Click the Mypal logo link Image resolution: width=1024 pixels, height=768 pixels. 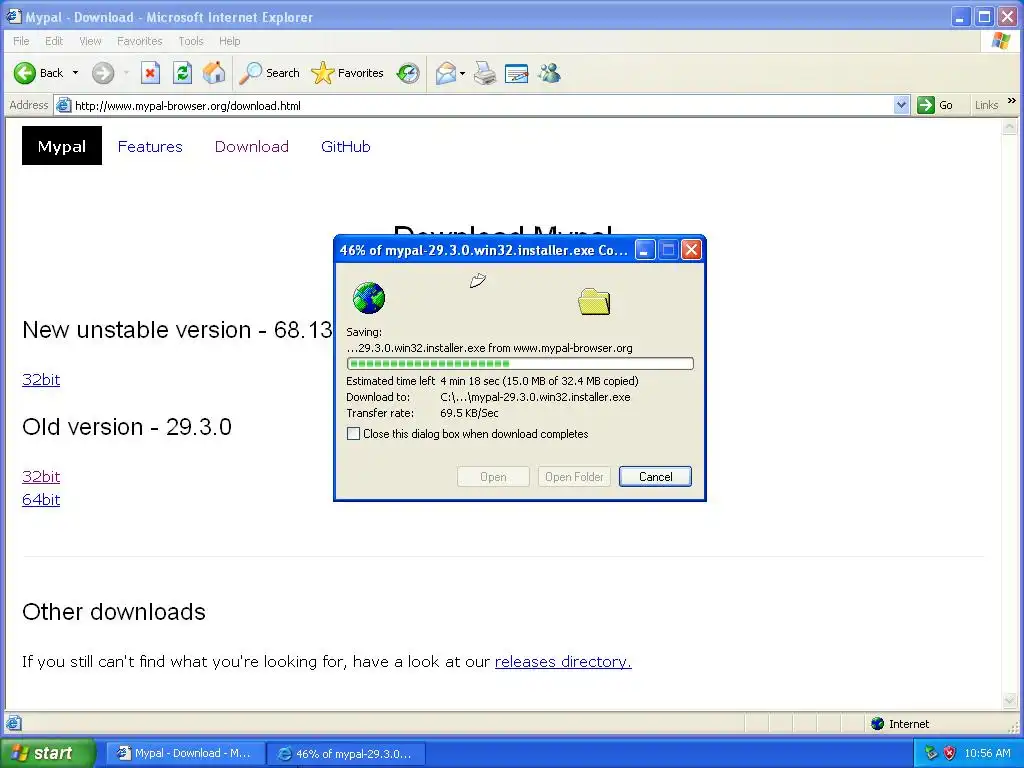click(62, 146)
